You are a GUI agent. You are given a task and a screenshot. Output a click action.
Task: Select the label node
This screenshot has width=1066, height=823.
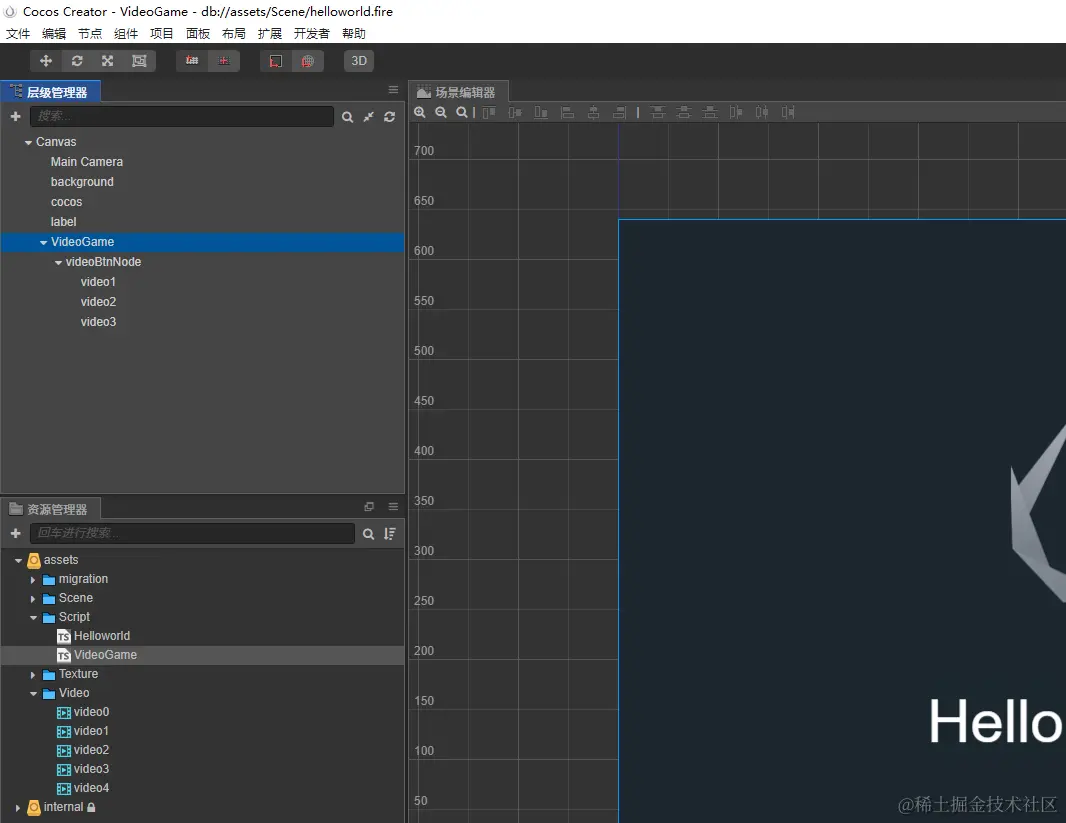coord(63,222)
